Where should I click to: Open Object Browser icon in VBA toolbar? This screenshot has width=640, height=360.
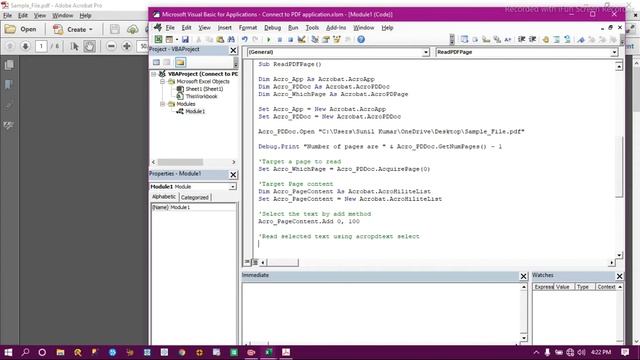[337, 40]
